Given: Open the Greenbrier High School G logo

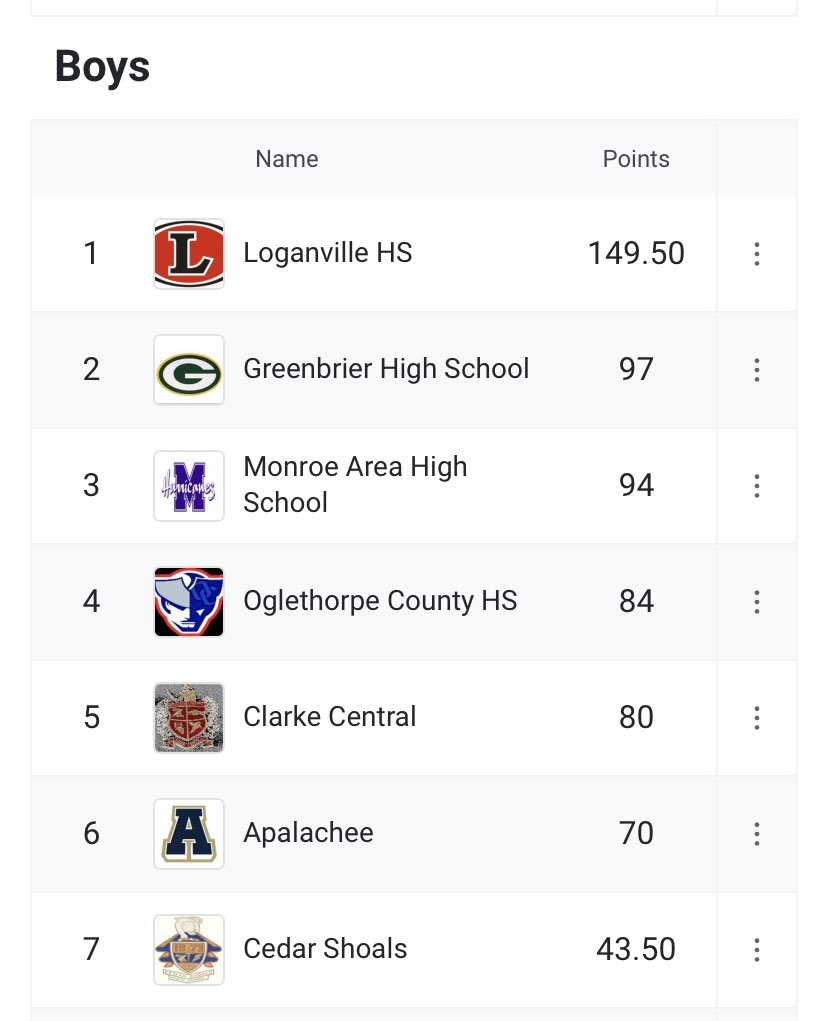Looking at the screenshot, I should [189, 370].
